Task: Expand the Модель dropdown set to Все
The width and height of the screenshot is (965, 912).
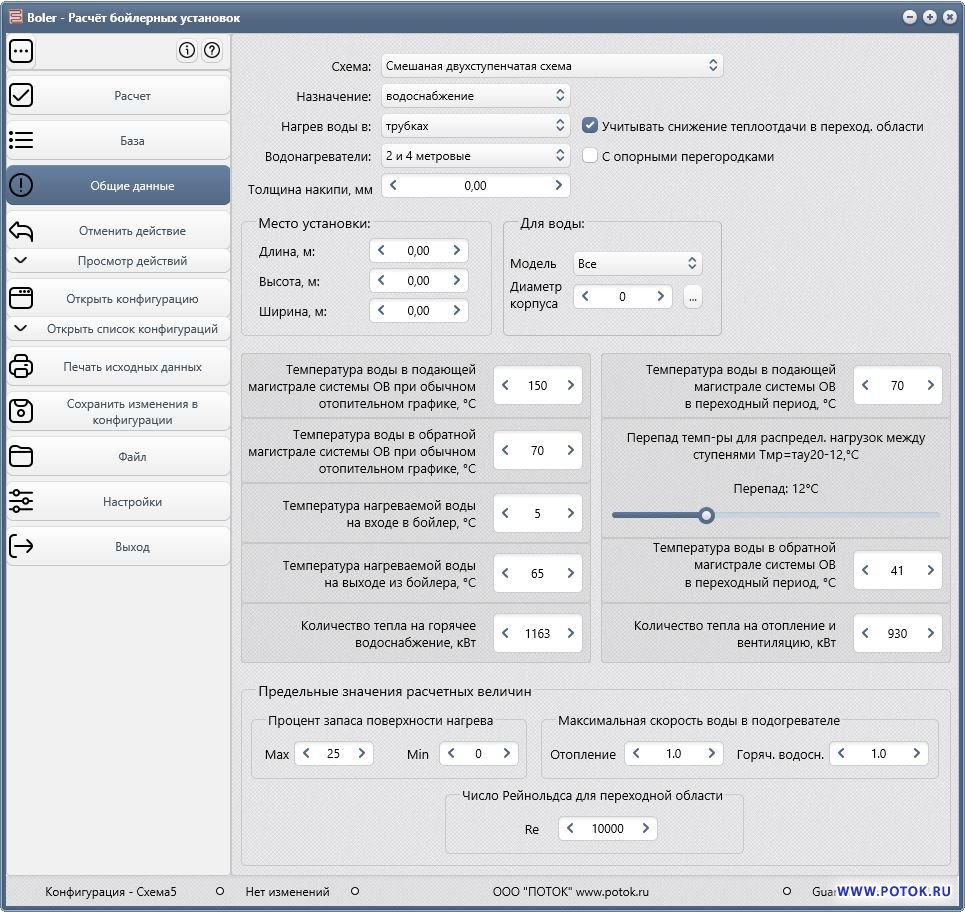Action: [637, 264]
